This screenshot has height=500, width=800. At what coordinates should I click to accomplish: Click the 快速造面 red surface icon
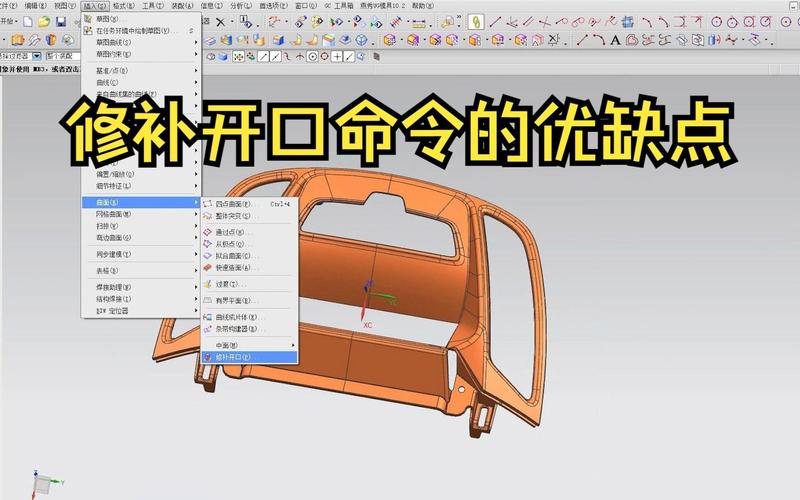[208, 267]
